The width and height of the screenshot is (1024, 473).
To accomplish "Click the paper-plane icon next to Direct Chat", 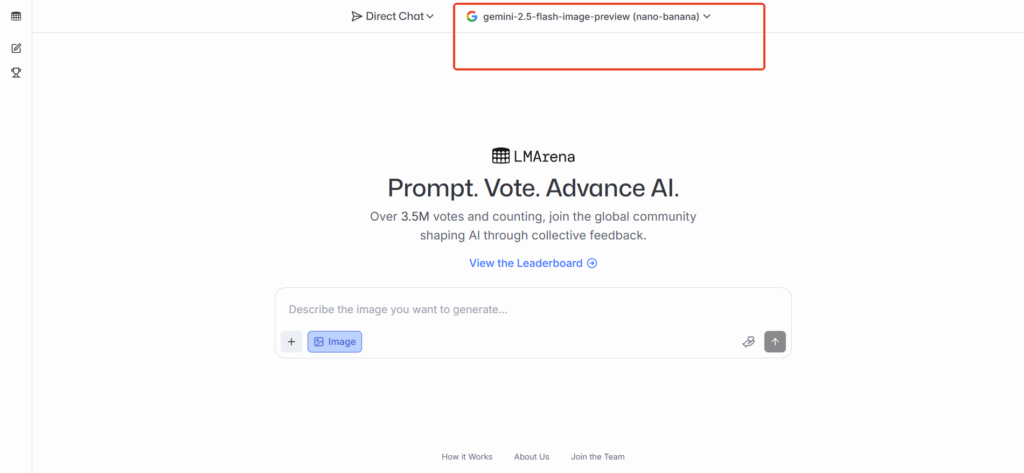I will [357, 16].
